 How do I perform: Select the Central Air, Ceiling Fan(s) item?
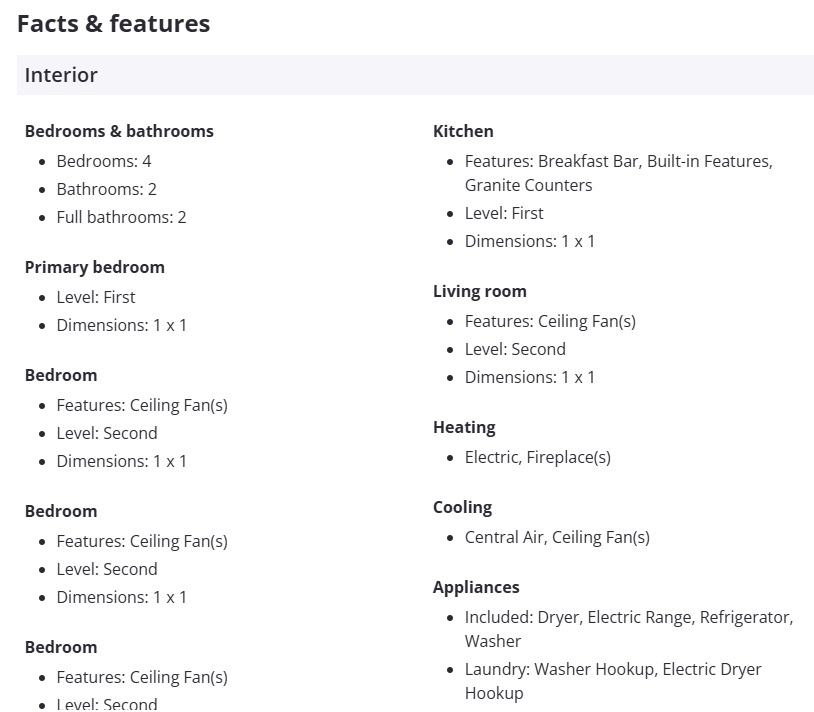click(557, 537)
